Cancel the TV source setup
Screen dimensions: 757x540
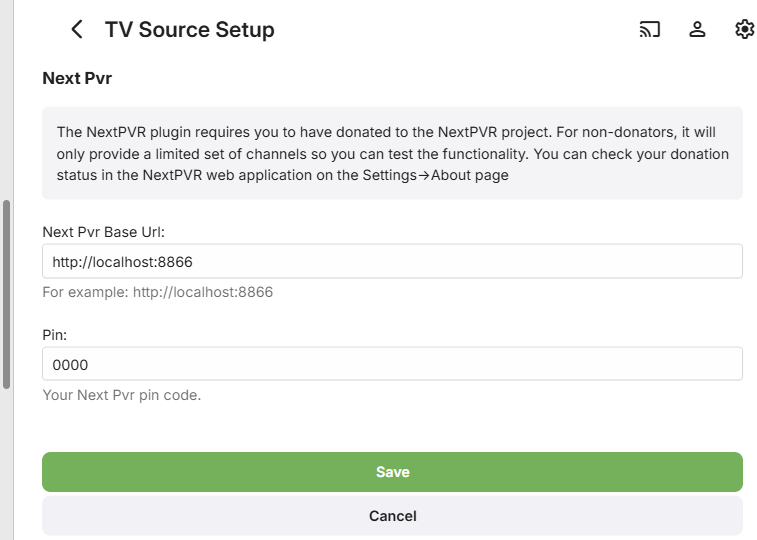click(x=392, y=516)
